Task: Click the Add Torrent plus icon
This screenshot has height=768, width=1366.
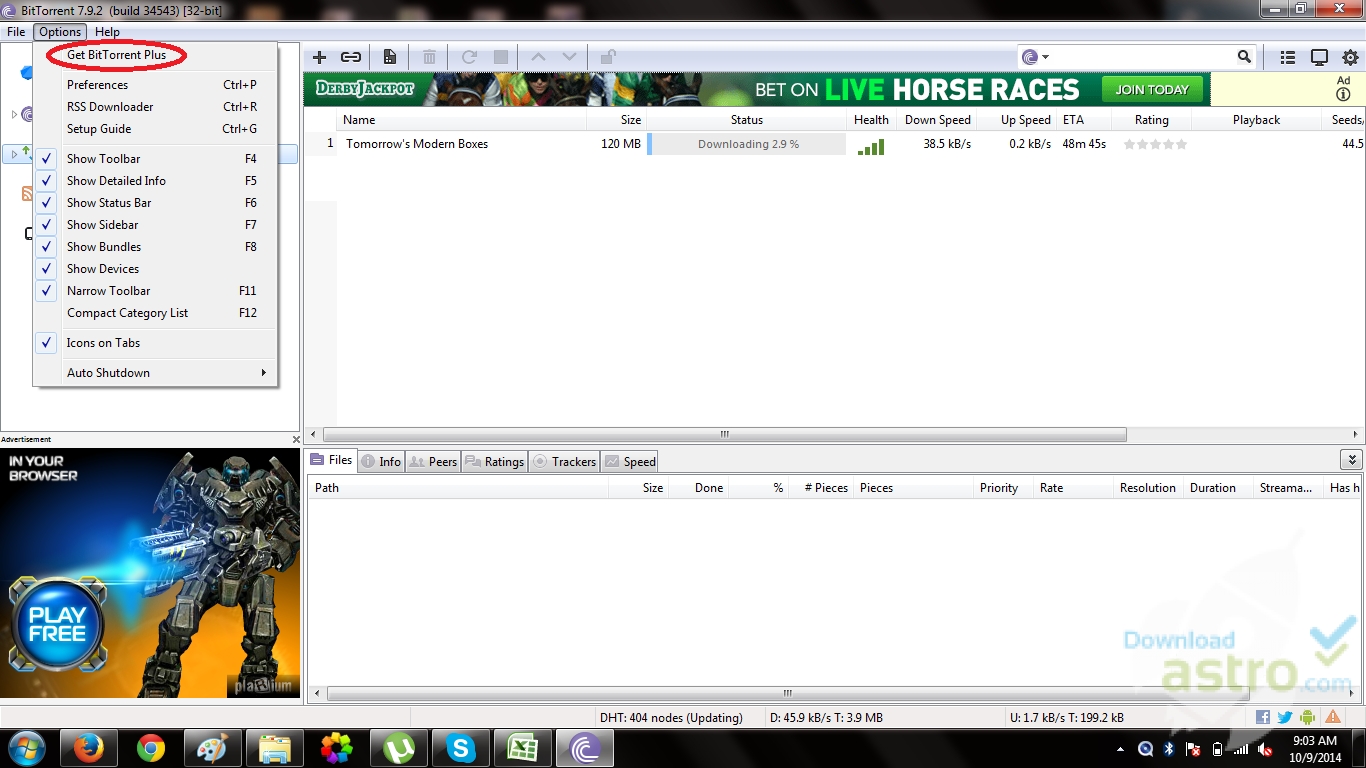Action: click(x=320, y=57)
